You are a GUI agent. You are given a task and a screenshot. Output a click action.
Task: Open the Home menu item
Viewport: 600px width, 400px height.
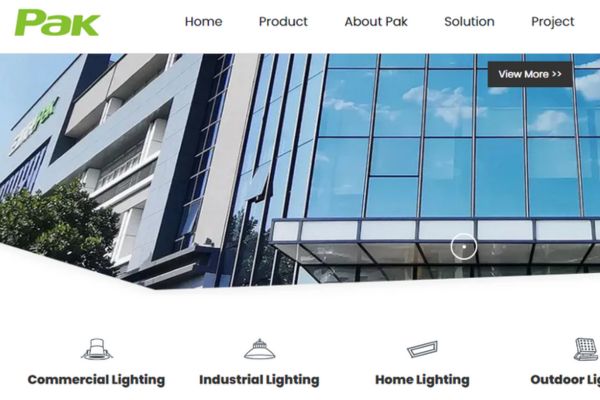(203, 21)
